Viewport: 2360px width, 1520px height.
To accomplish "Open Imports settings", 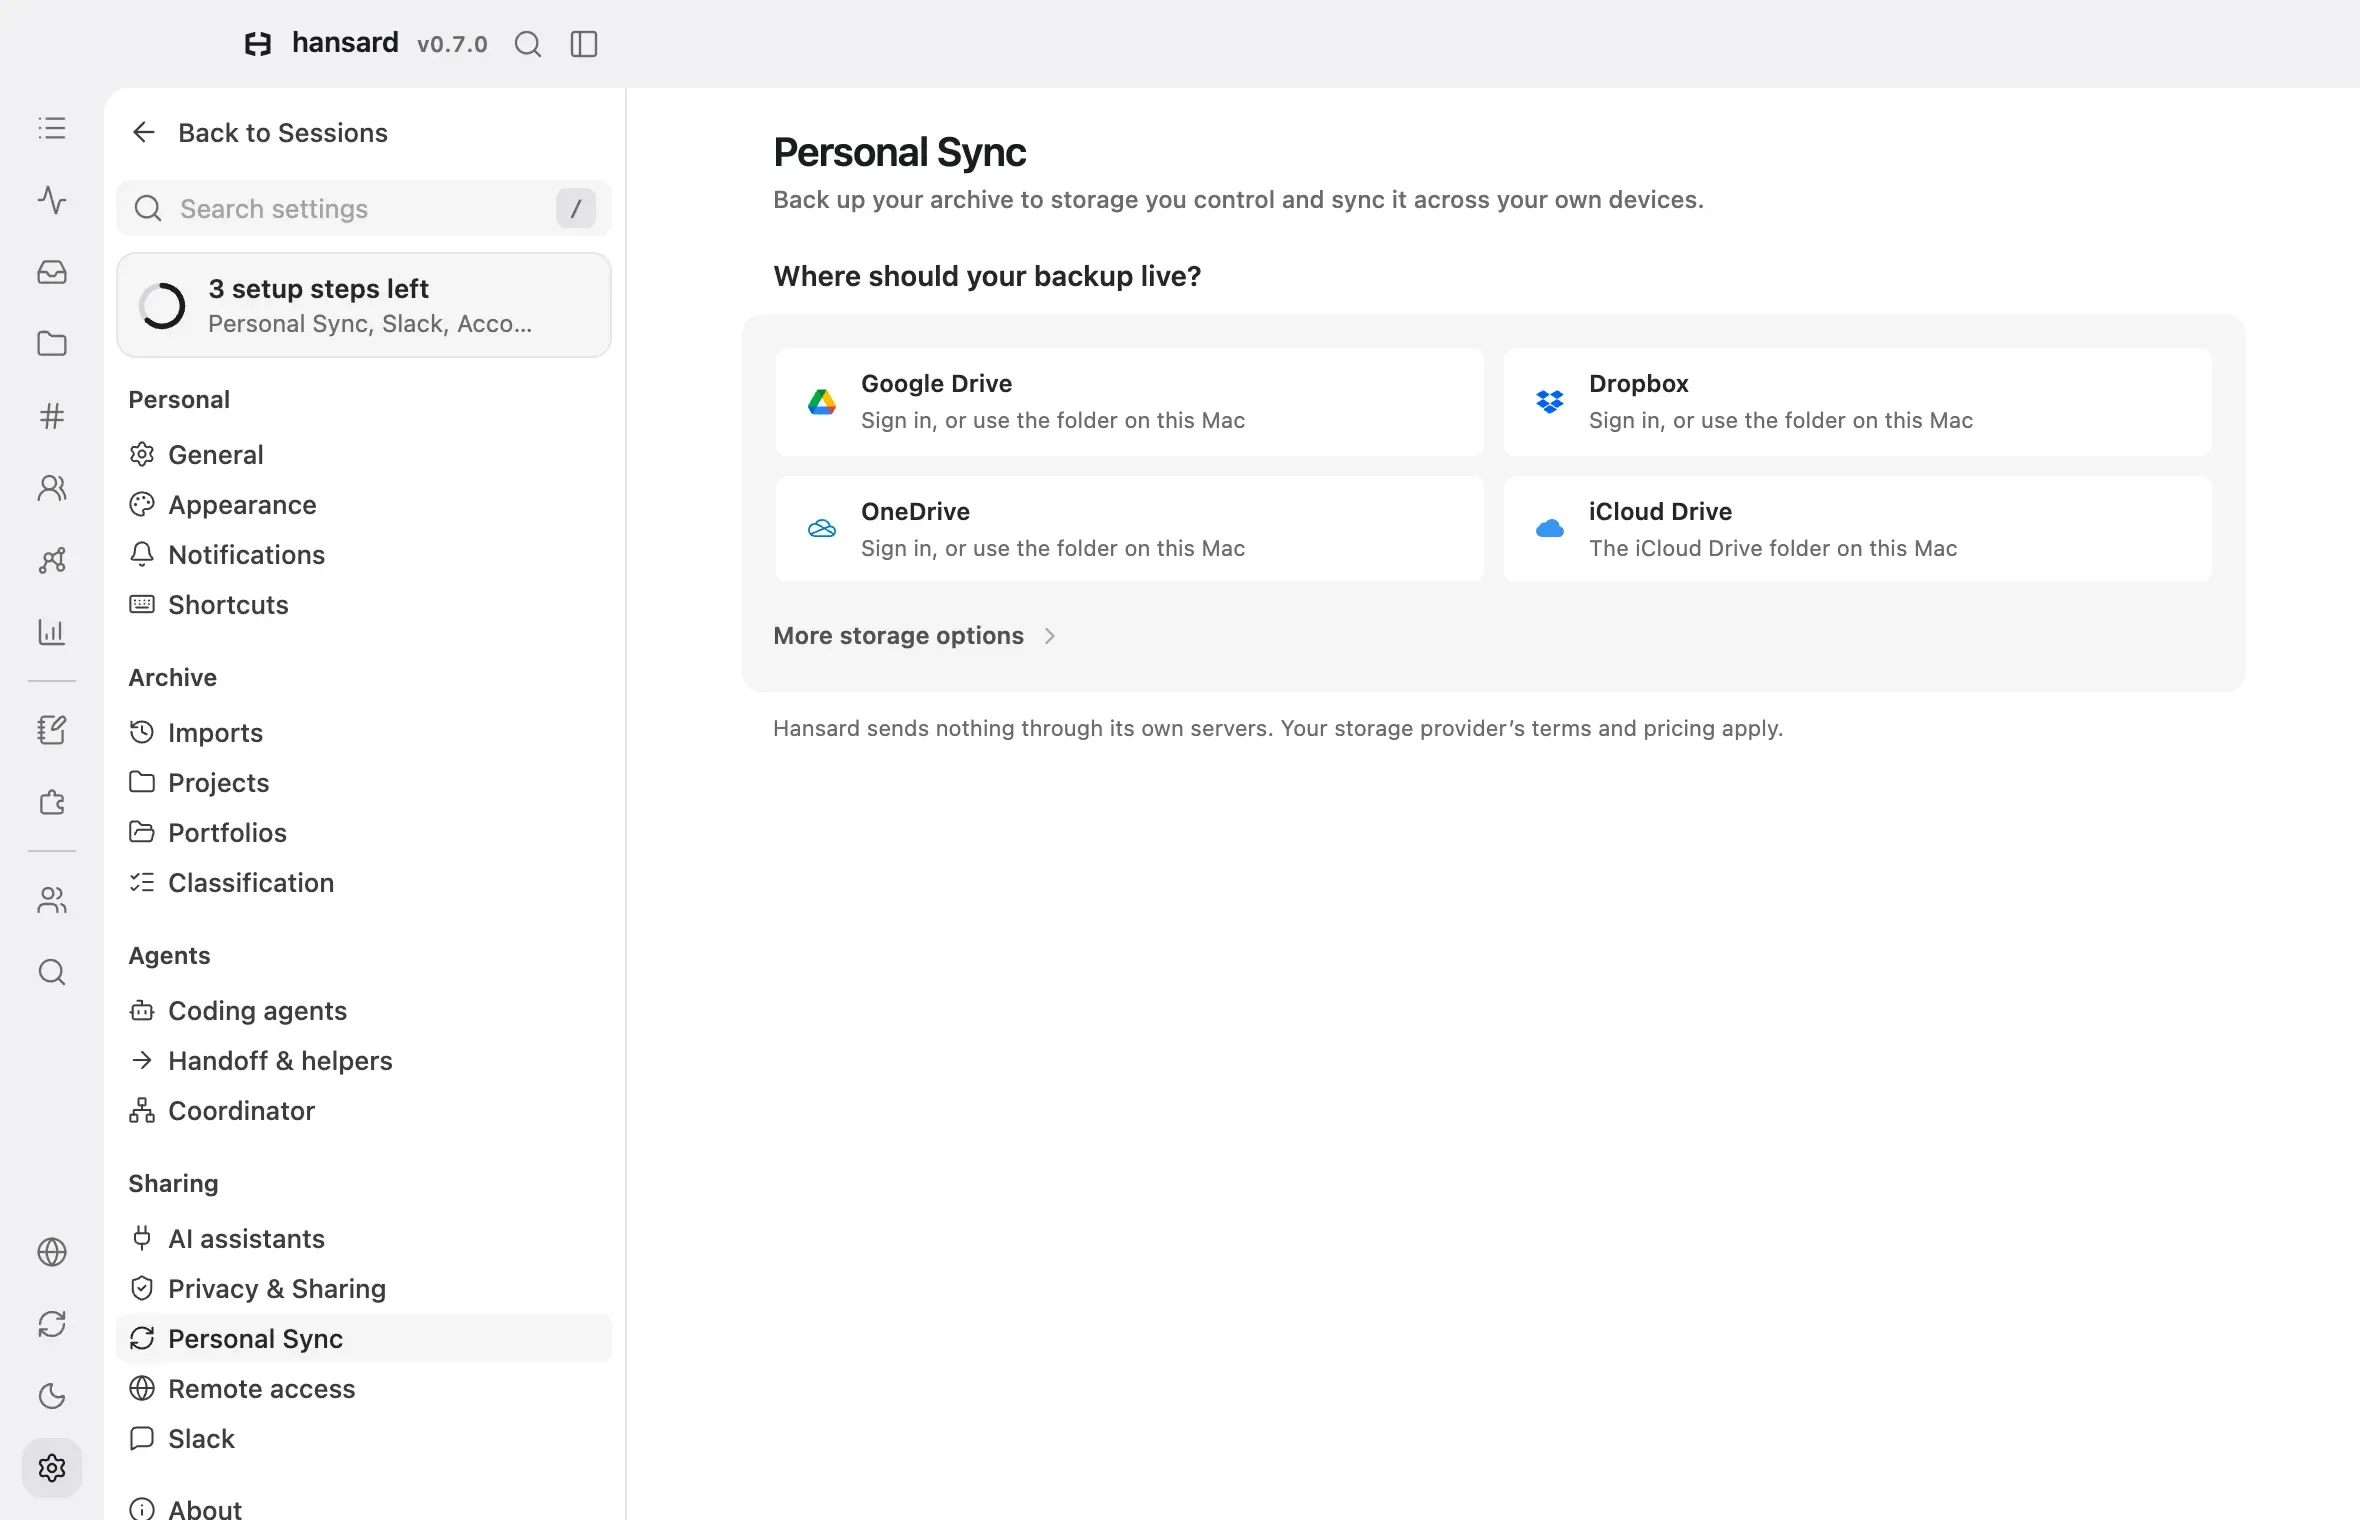I will 364,733.
